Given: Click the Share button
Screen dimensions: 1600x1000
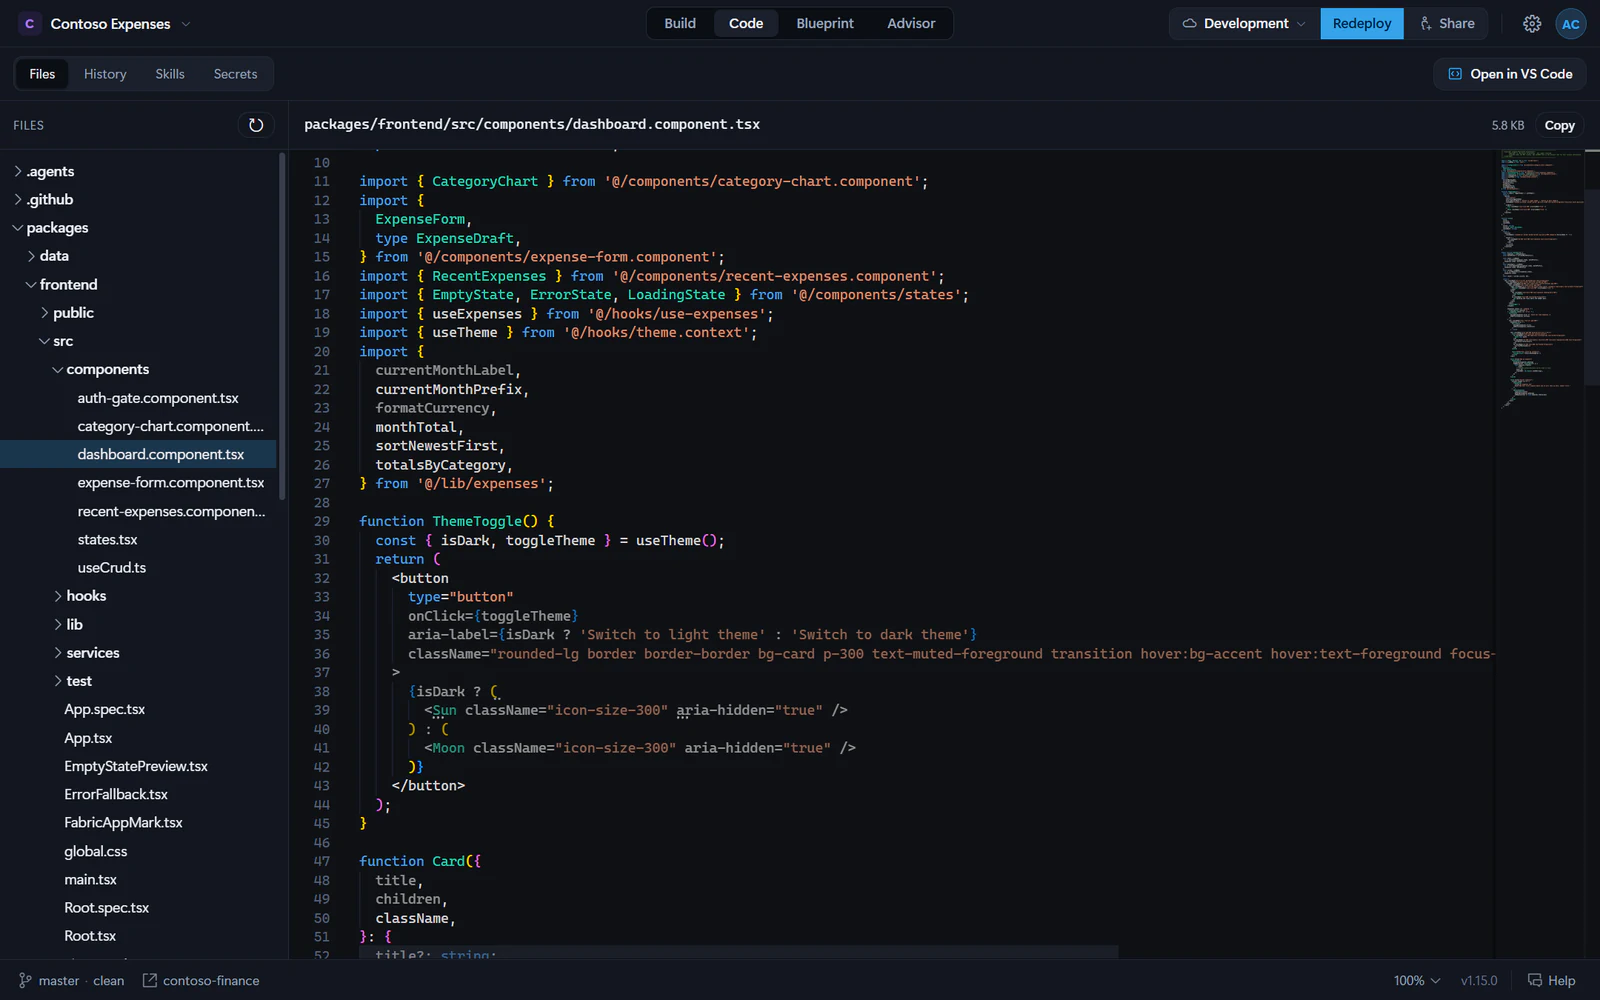Looking at the screenshot, I should click(x=1447, y=24).
